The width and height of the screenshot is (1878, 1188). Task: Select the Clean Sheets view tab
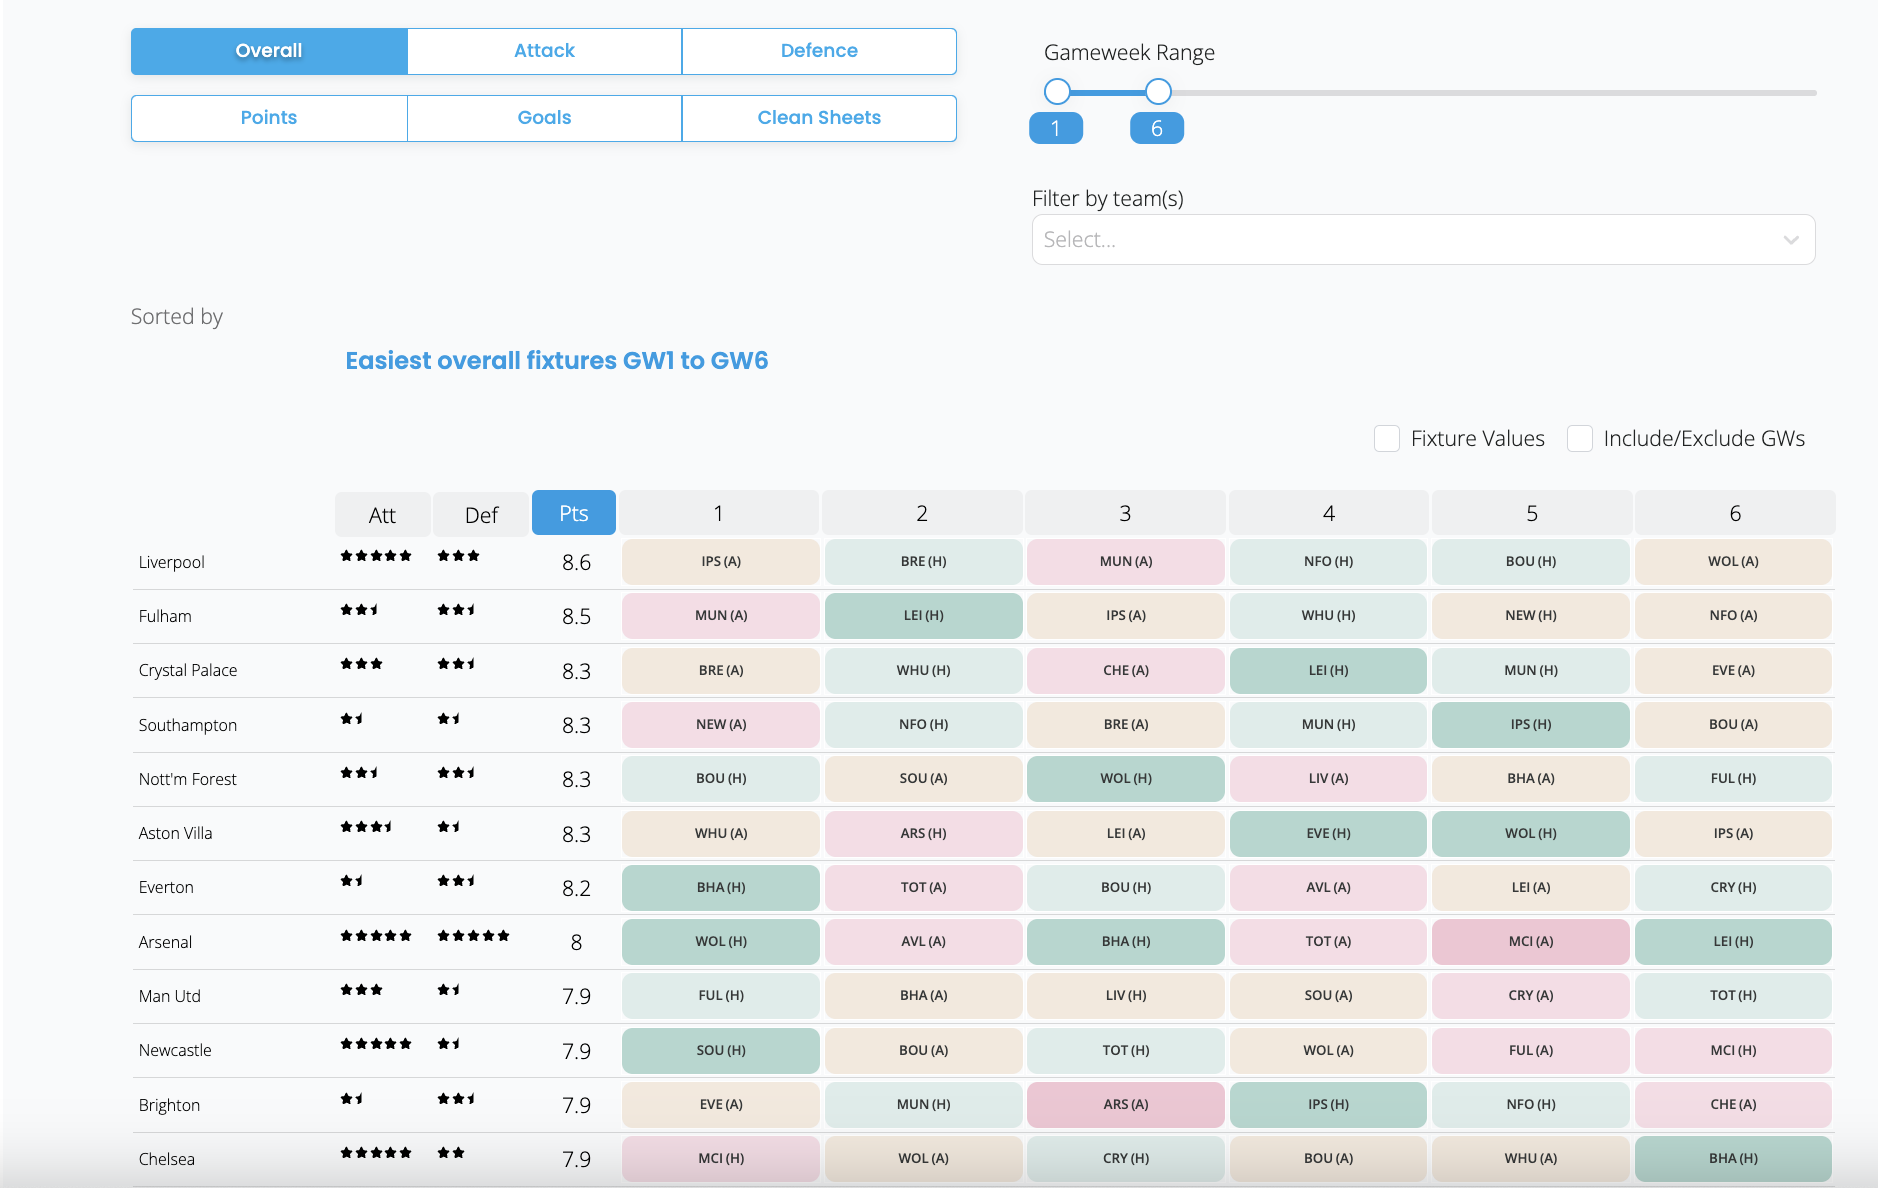pos(819,118)
